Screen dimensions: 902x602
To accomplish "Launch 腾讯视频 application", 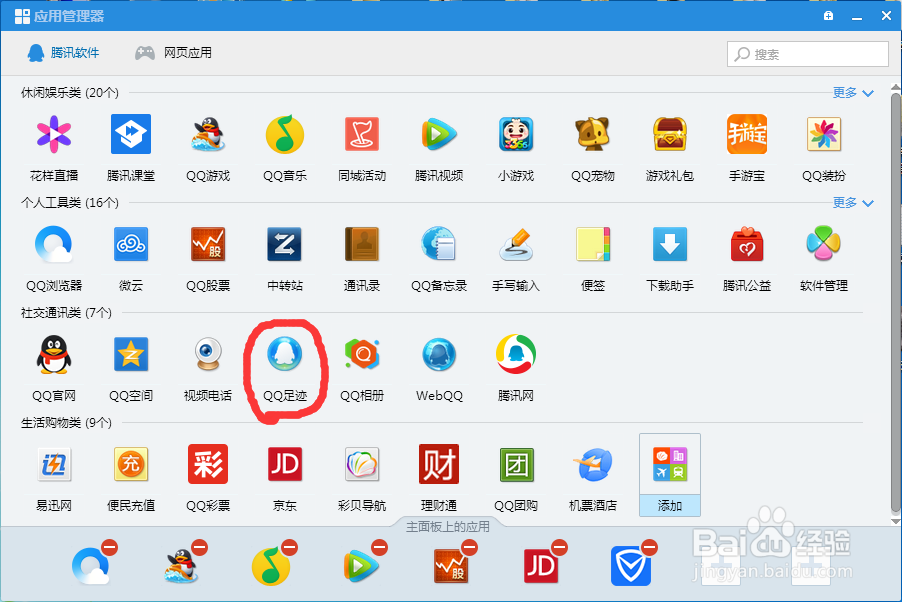I will click(438, 134).
